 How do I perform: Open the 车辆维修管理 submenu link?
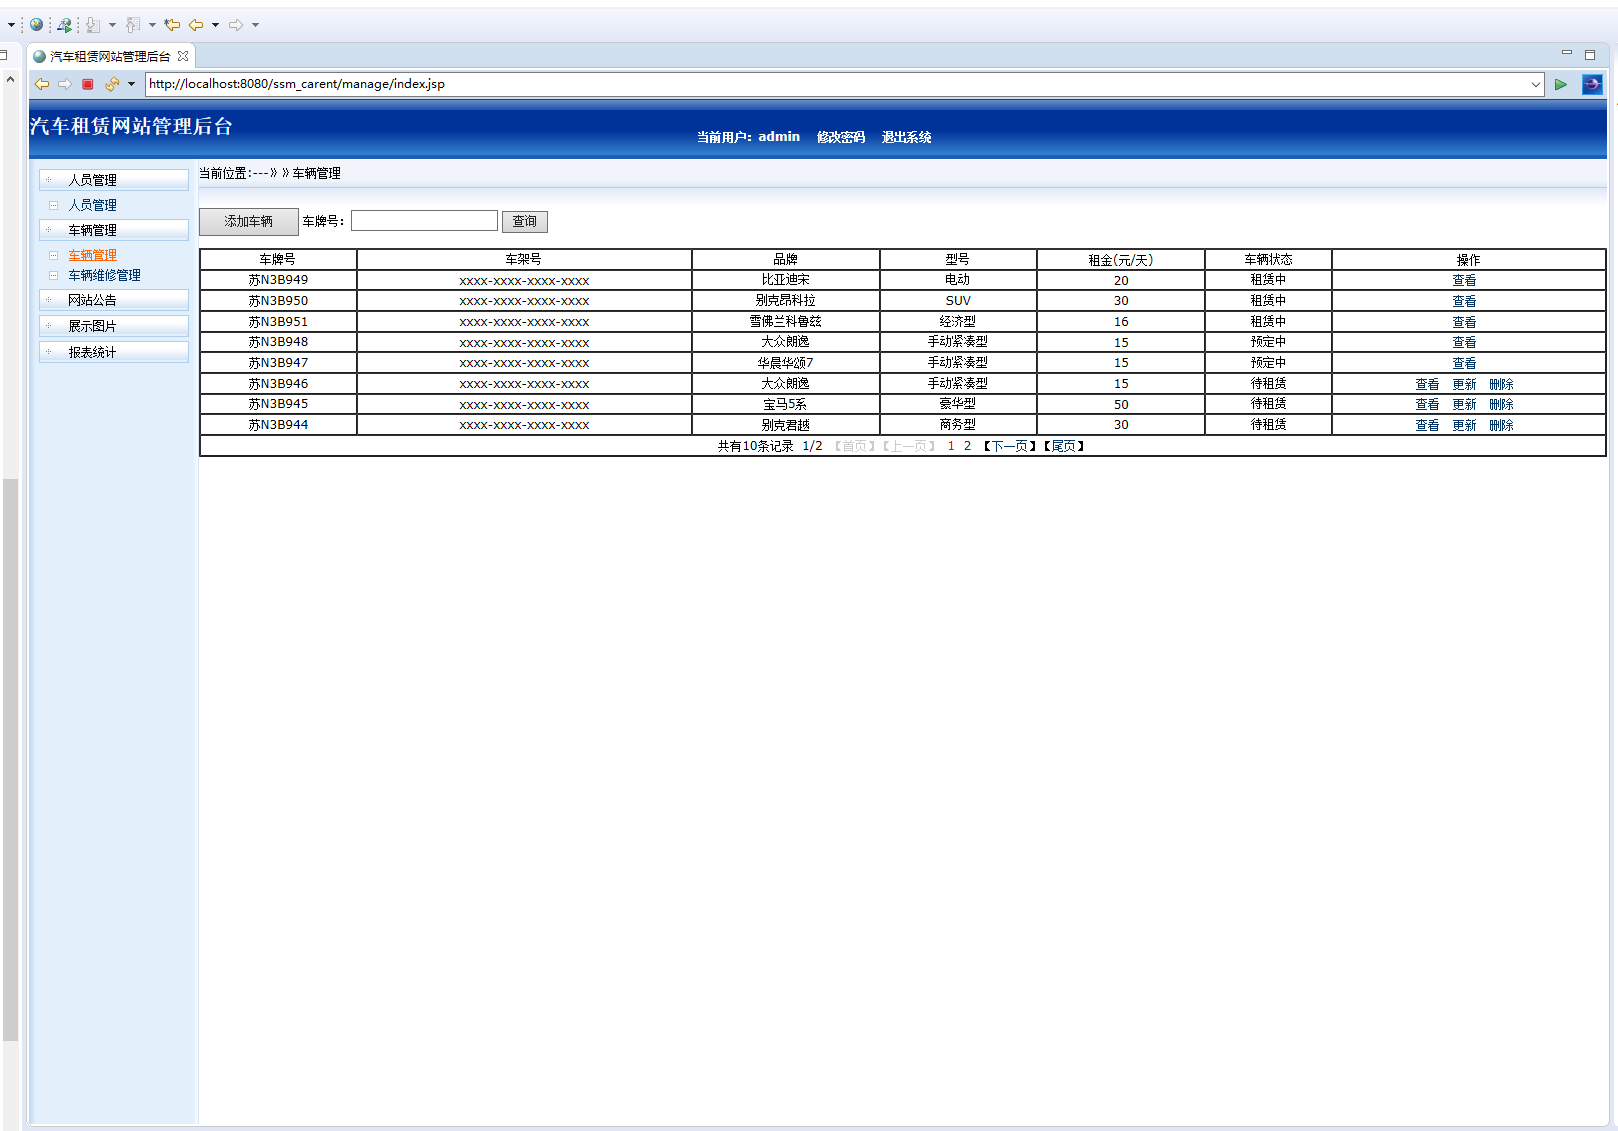104,275
